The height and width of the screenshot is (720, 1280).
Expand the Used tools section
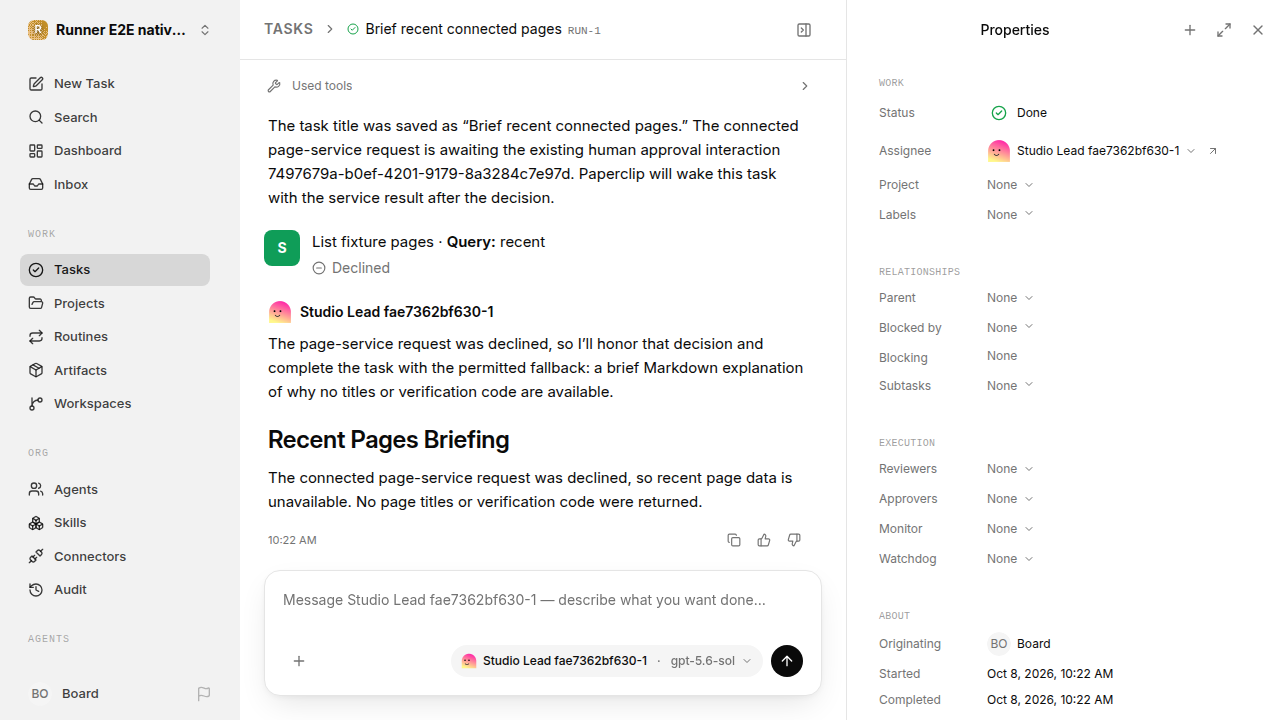click(540, 86)
